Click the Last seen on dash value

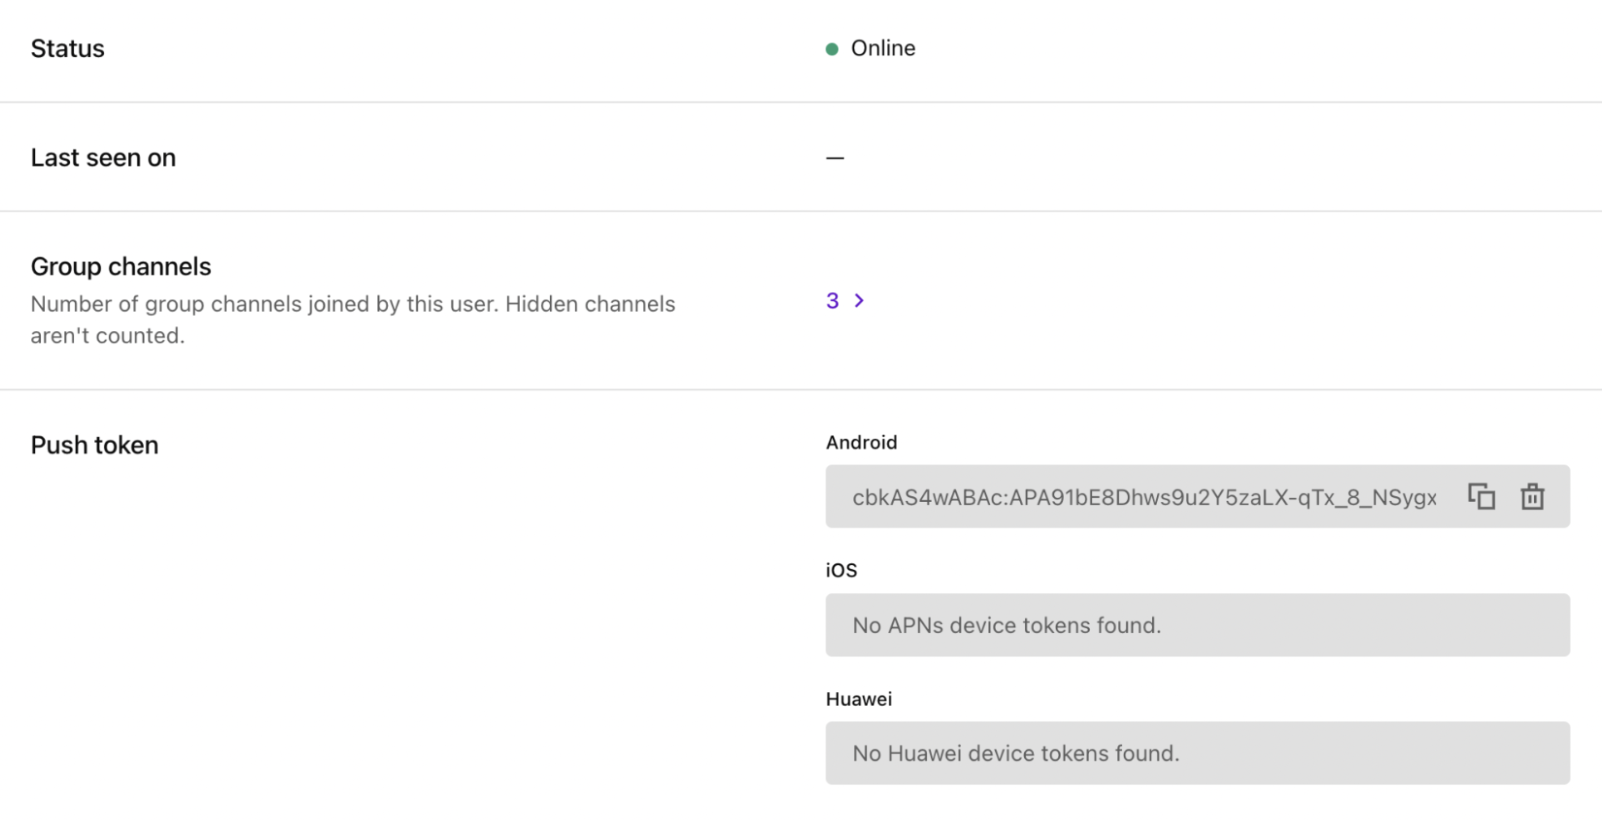click(835, 158)
